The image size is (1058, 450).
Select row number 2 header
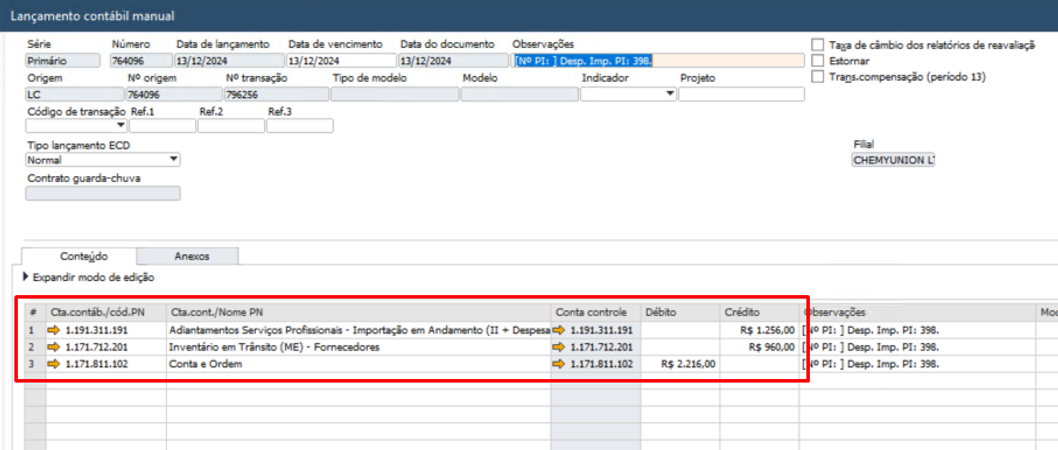[x=35, y=347]
